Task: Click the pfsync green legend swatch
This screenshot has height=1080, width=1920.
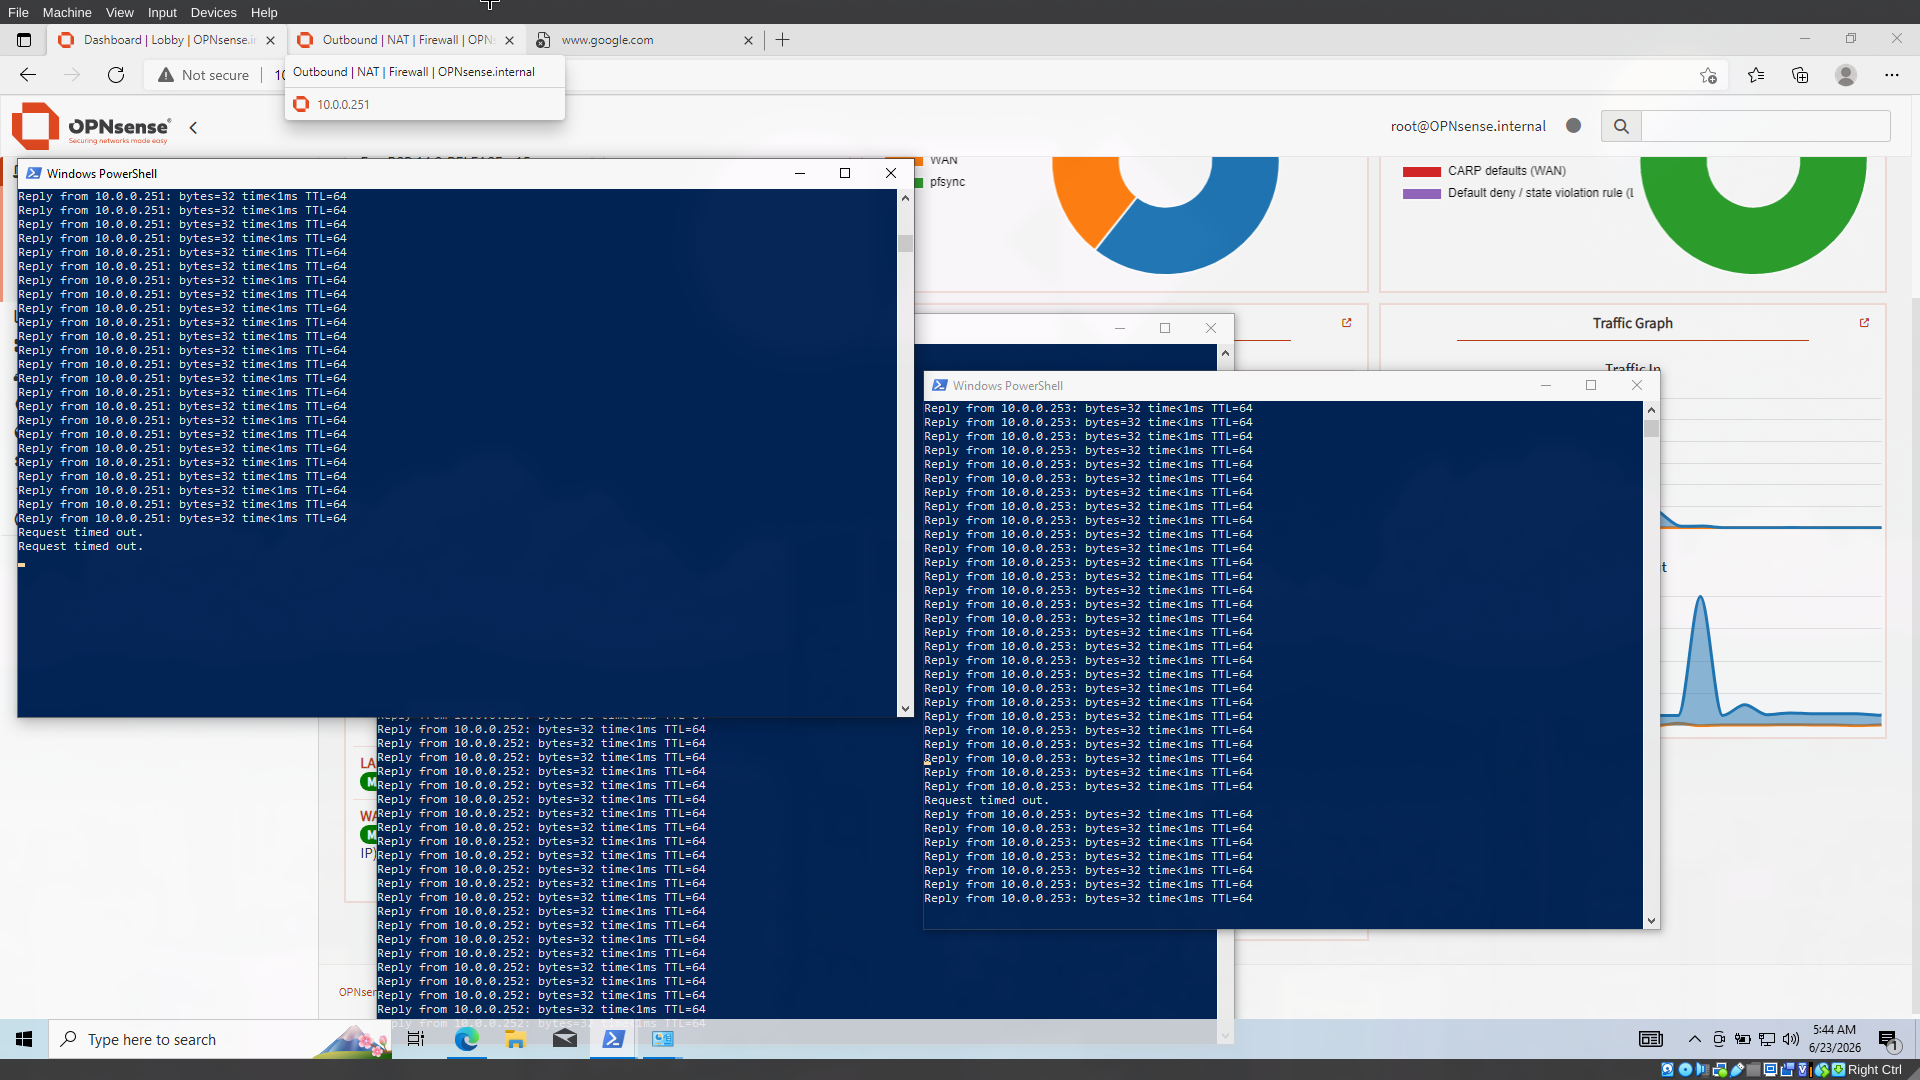Action: point(919,182)
